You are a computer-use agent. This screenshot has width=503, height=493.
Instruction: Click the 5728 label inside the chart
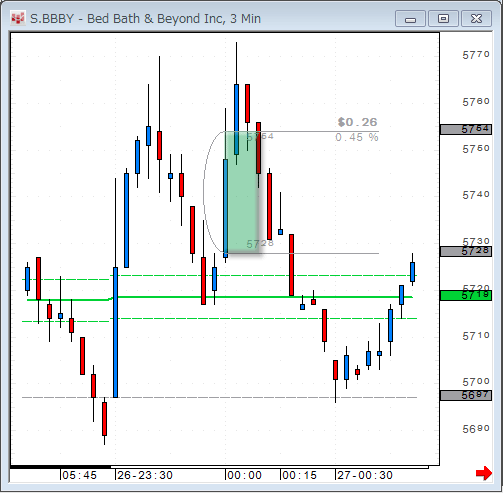pos(260,244)
